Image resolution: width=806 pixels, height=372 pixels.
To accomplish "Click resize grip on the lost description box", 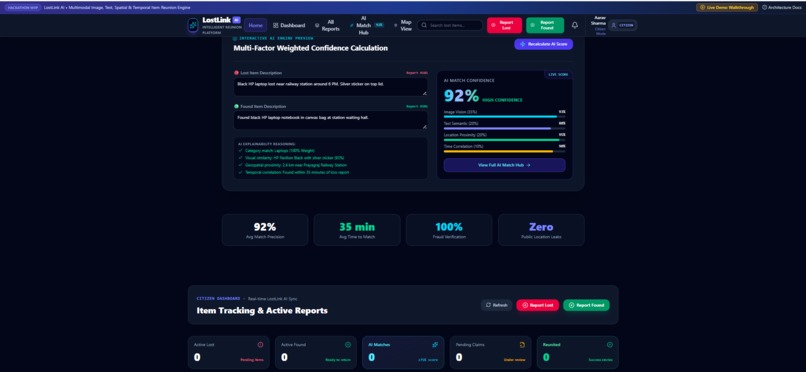I will 425,93.
